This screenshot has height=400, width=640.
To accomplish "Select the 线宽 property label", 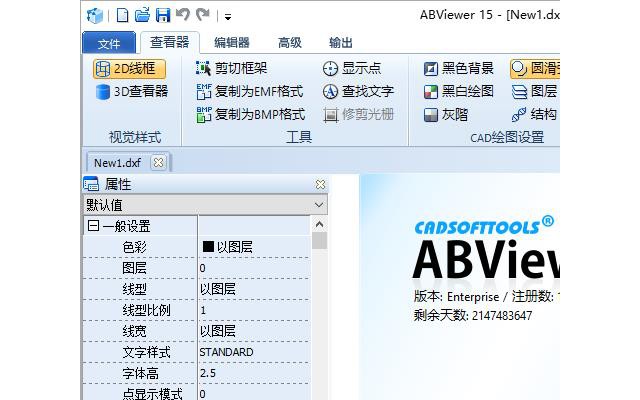I will point(134,331).
